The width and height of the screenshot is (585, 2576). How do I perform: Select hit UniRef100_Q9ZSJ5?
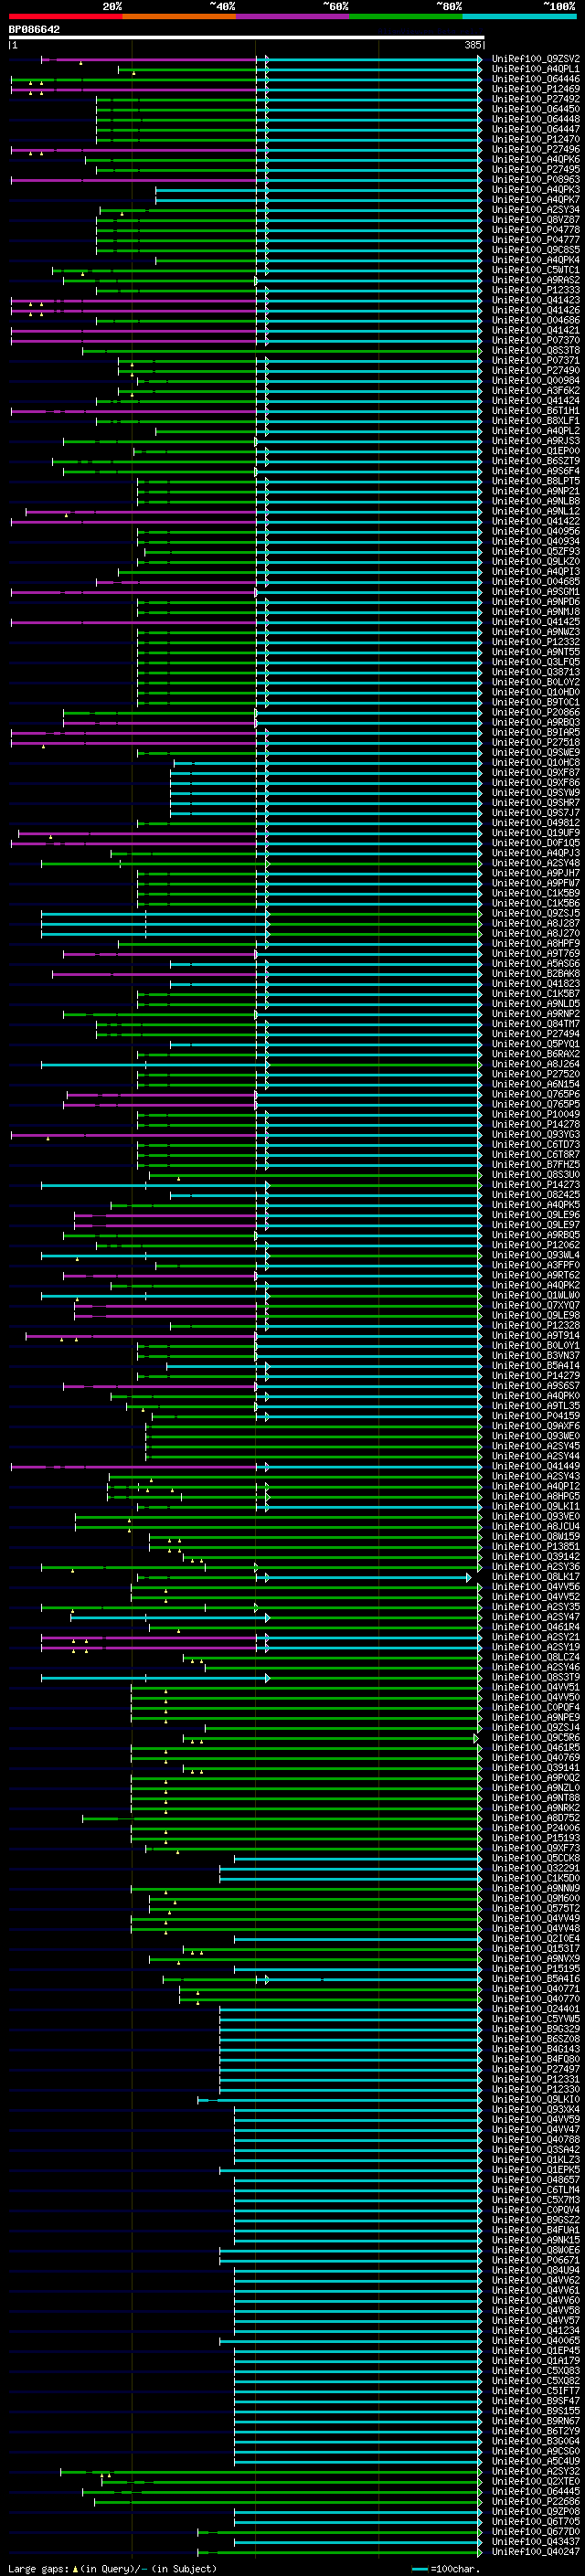[536, 914]
